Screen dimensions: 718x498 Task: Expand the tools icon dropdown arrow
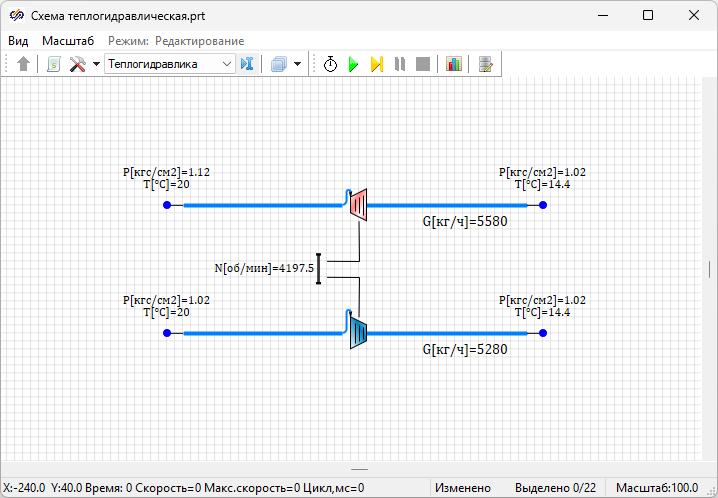96,64
